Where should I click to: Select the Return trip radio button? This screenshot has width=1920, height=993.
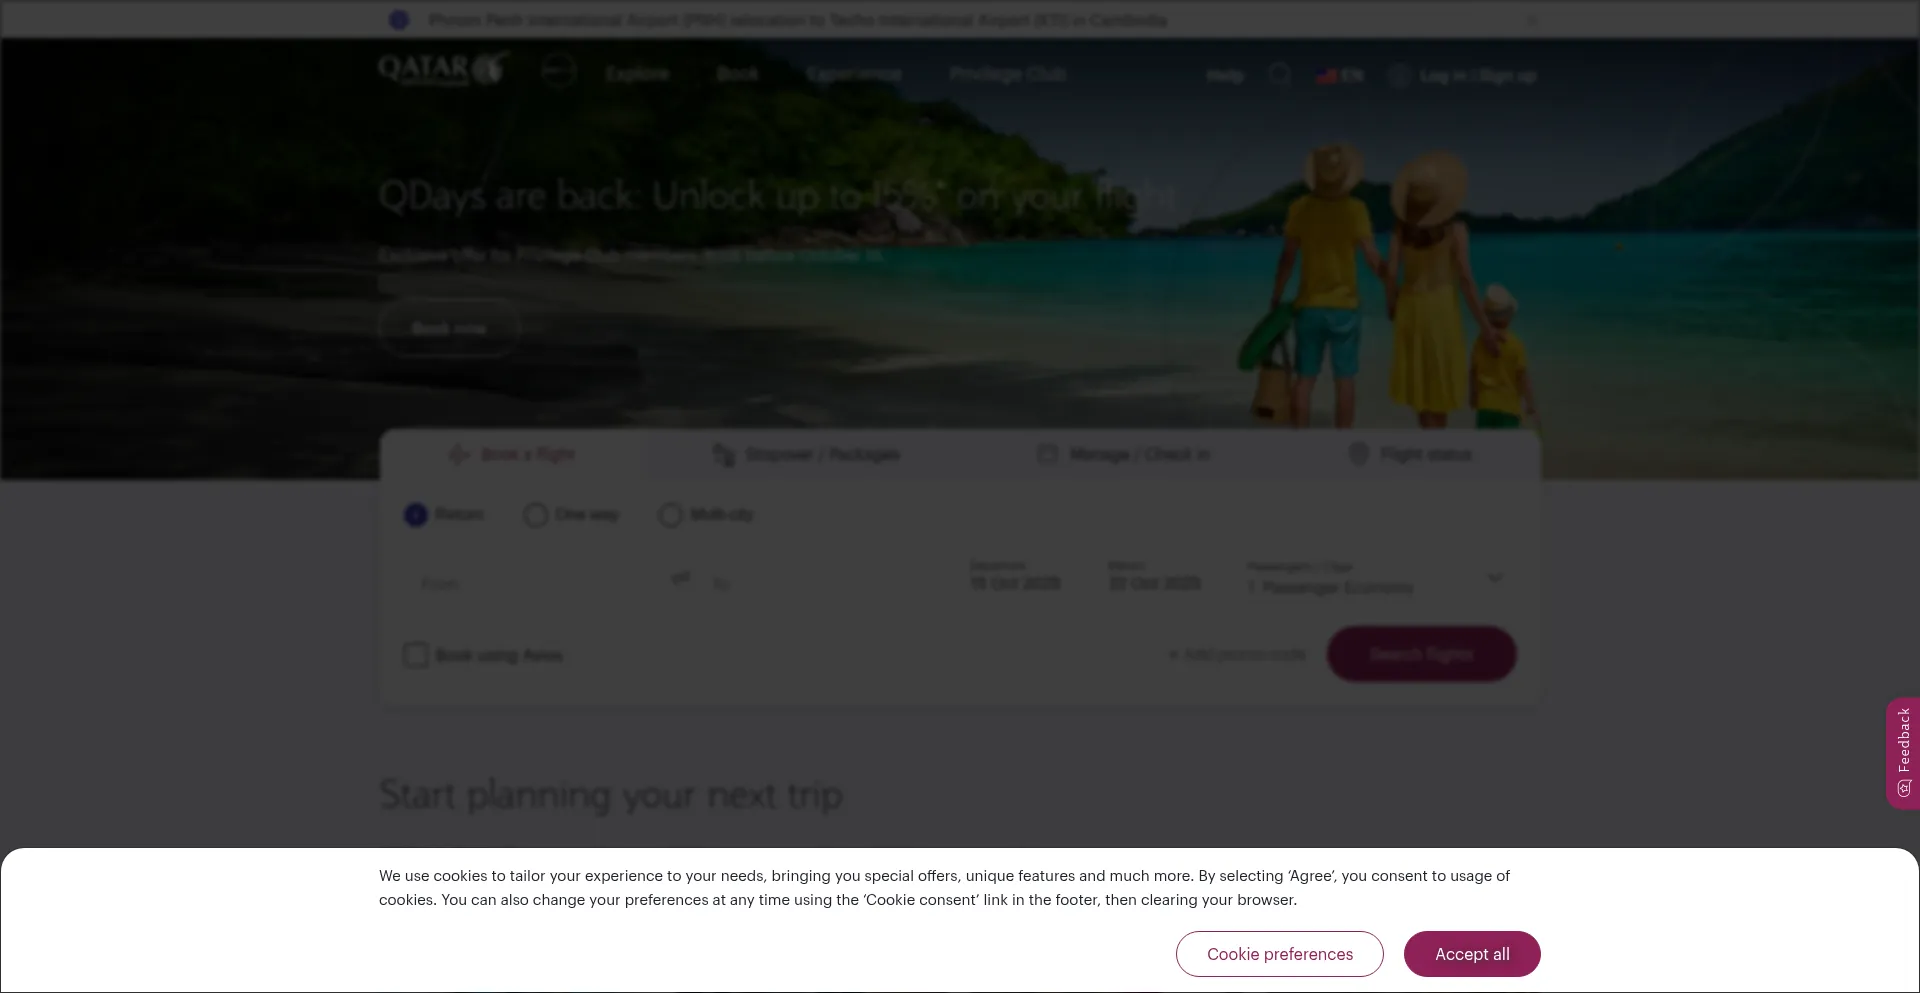[416, 515]
